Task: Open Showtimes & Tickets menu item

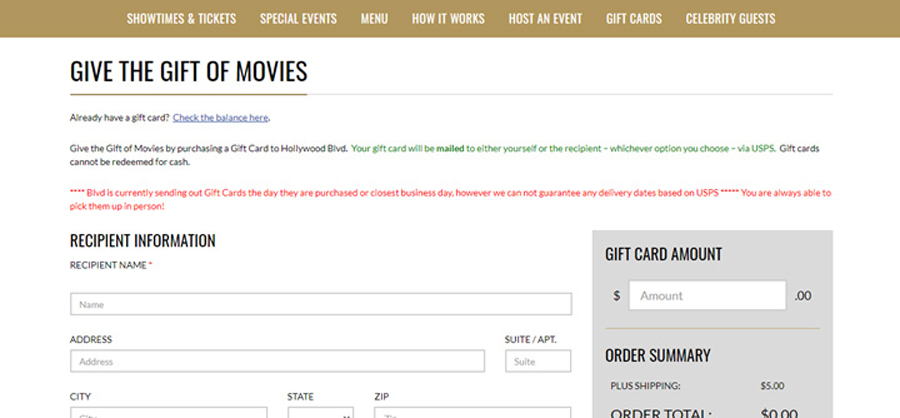Action: 181,18
